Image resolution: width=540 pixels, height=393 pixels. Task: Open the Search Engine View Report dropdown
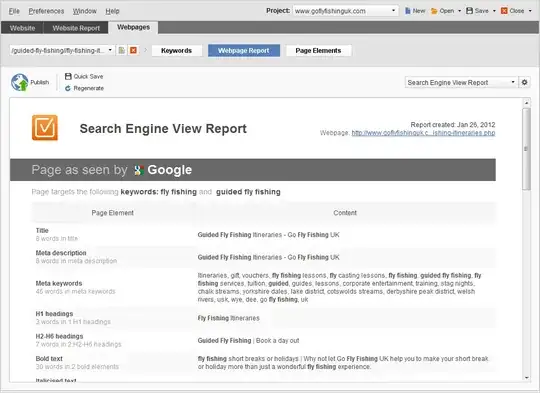coord(461,82)
